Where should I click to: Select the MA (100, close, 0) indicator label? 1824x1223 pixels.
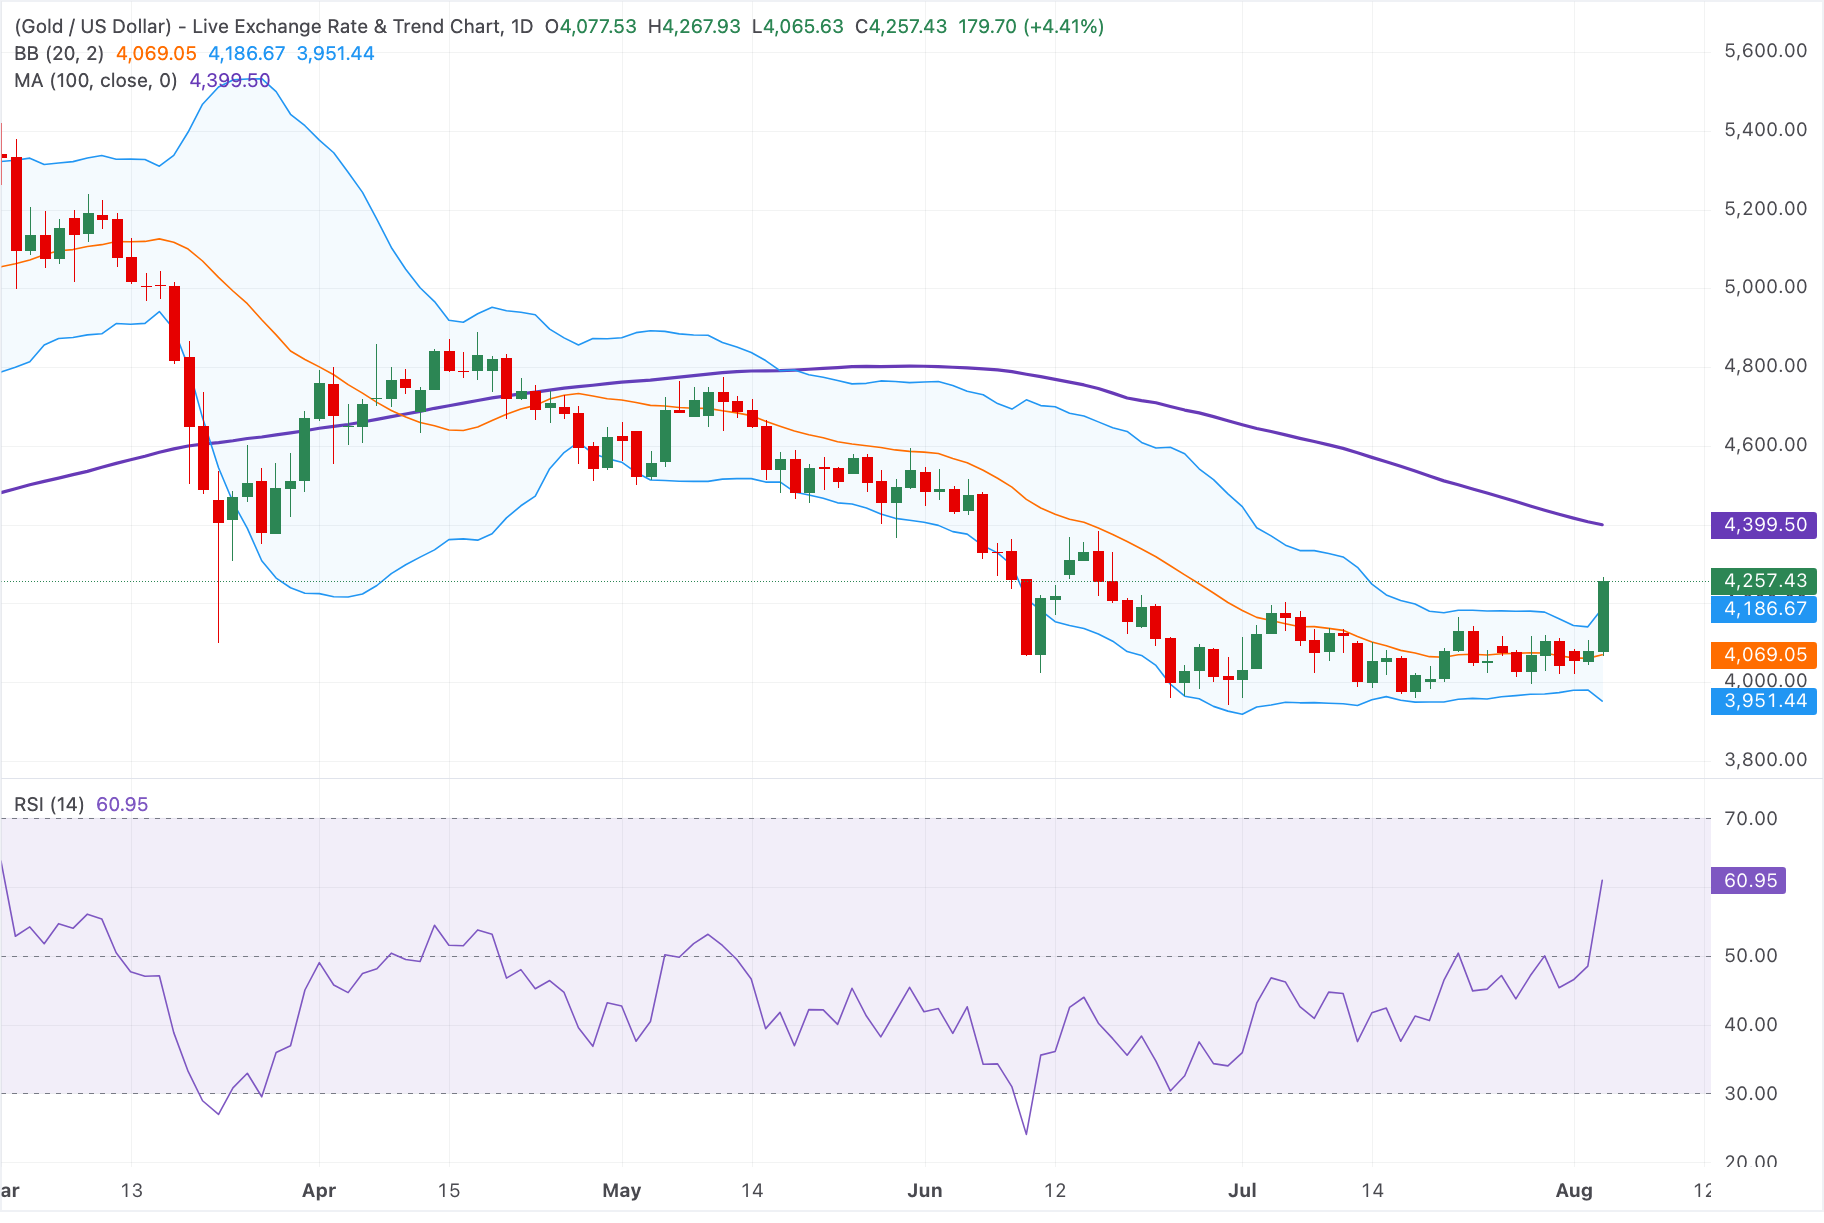click(96, 80)
